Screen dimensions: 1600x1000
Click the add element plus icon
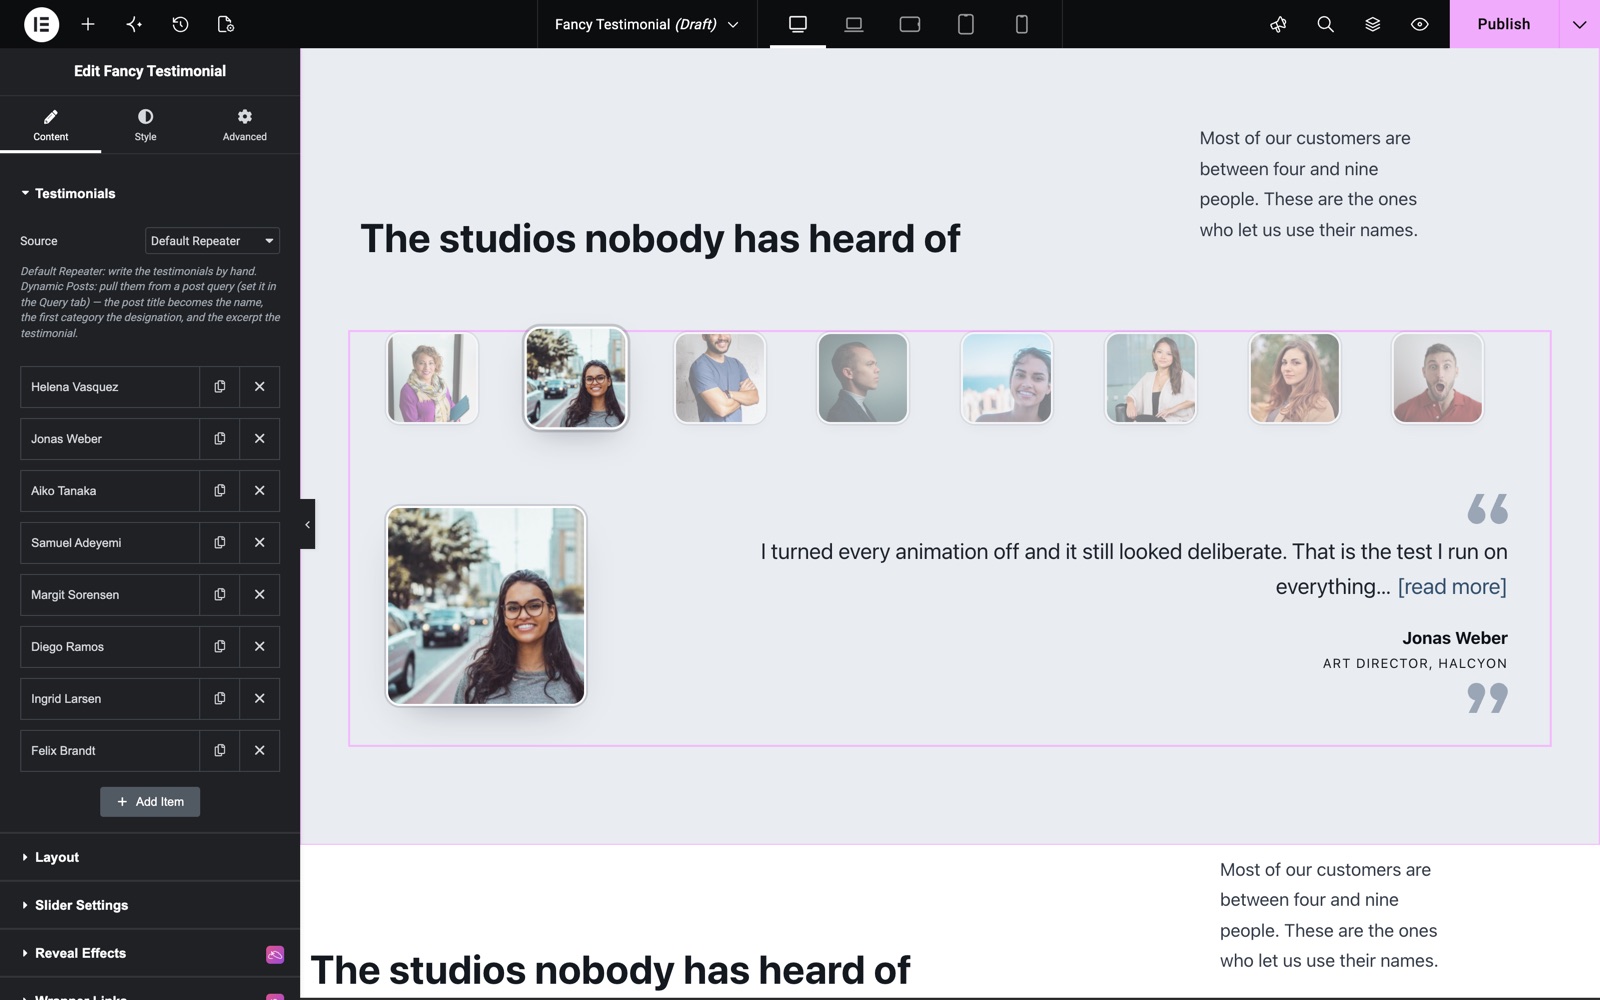88,24
